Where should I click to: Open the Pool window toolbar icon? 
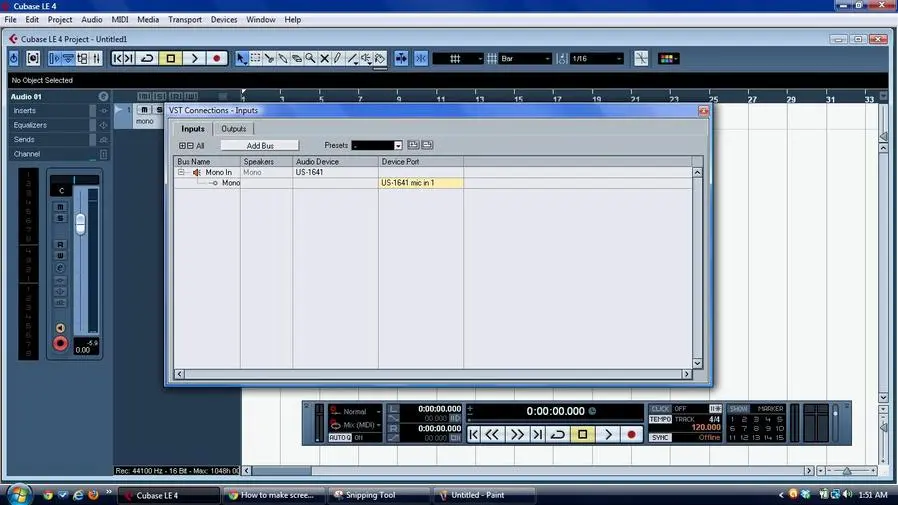[x=82, y=58]
